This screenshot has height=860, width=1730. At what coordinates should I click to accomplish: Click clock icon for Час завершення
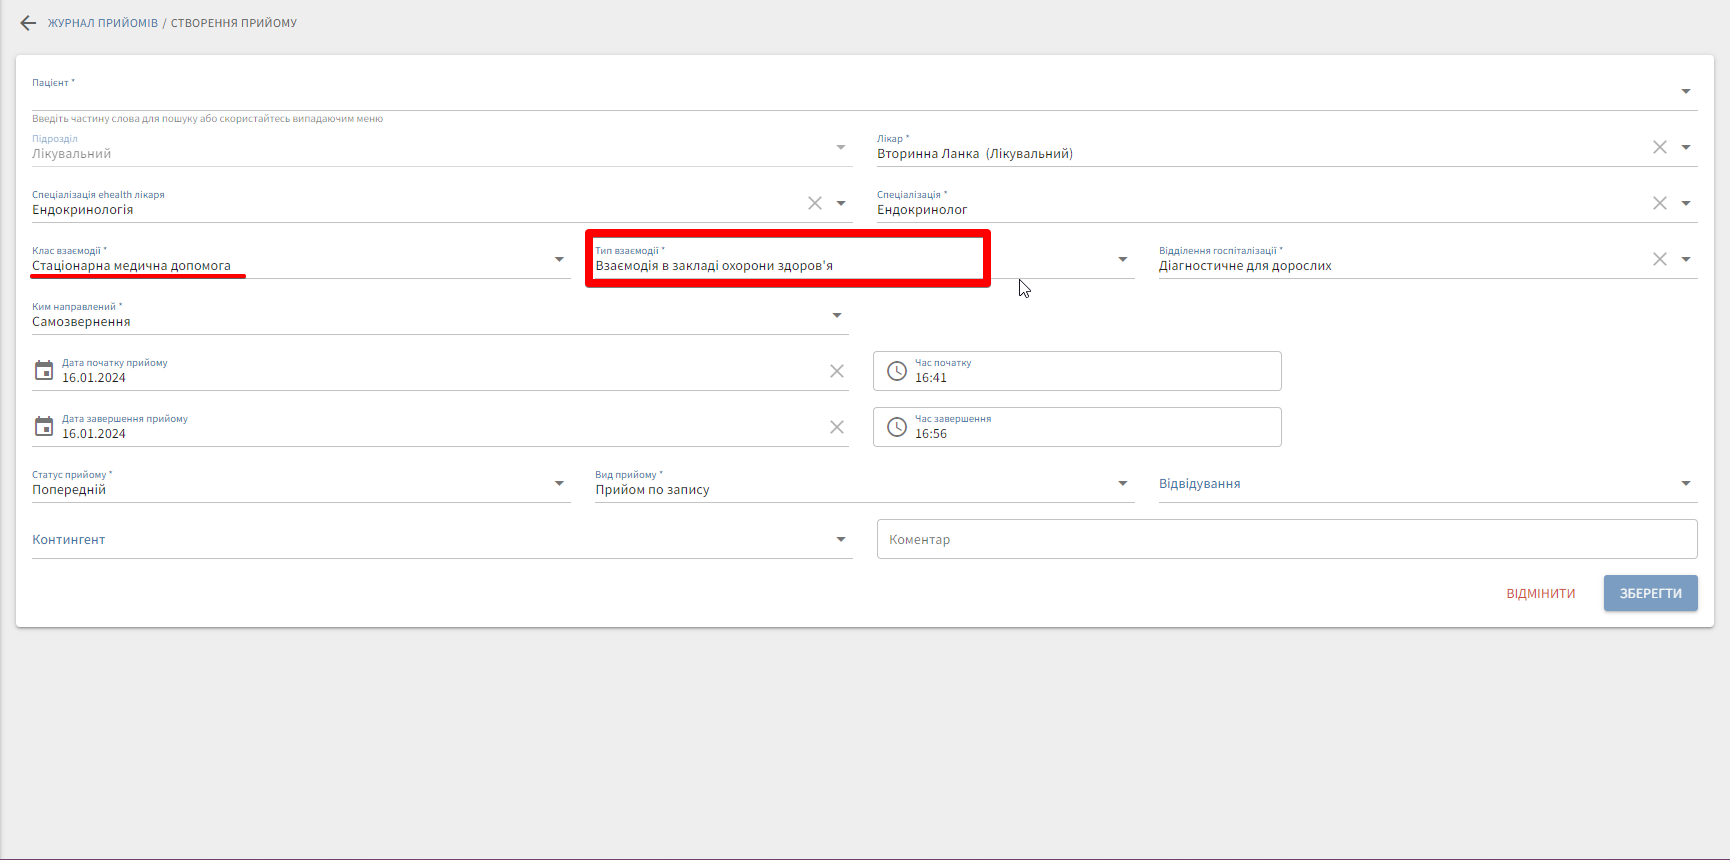coord(897,427)
